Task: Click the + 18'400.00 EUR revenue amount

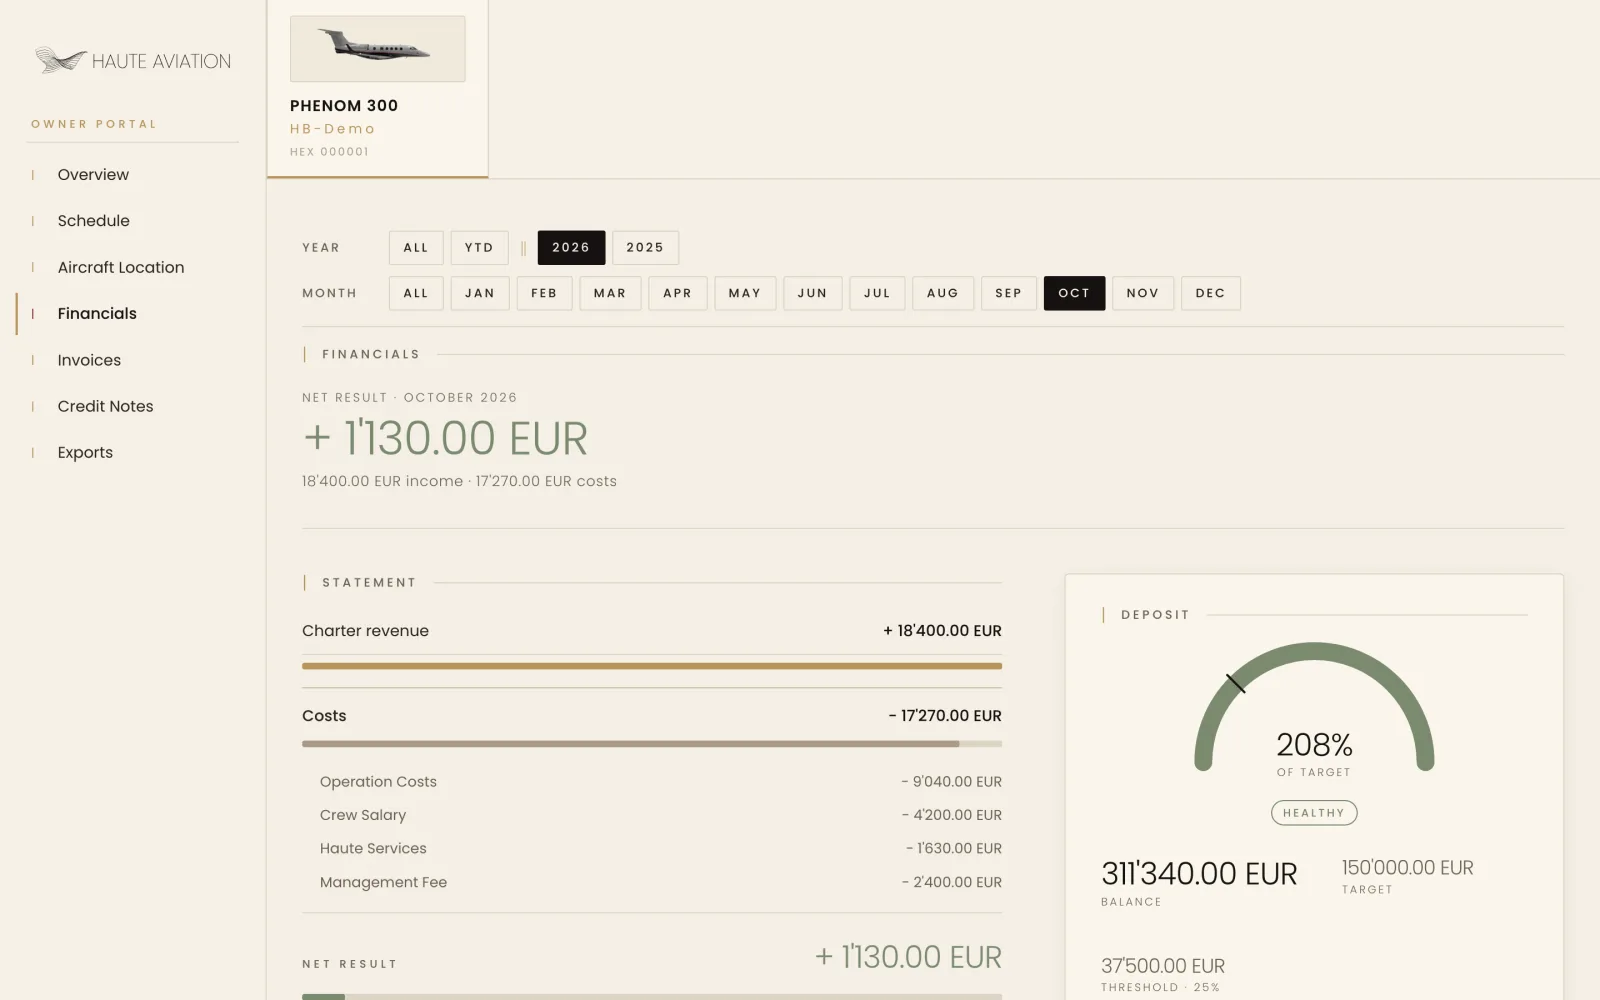Action: [x=942, y=631]
